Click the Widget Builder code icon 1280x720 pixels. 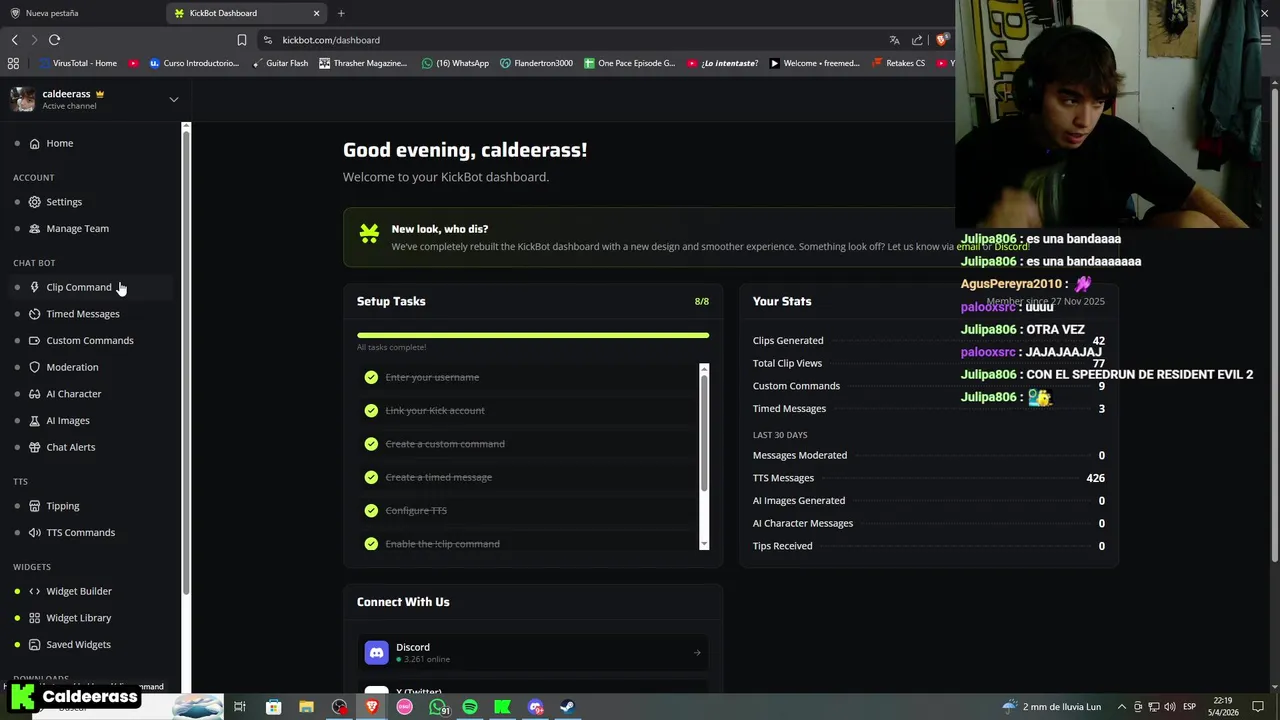(34, 591)
